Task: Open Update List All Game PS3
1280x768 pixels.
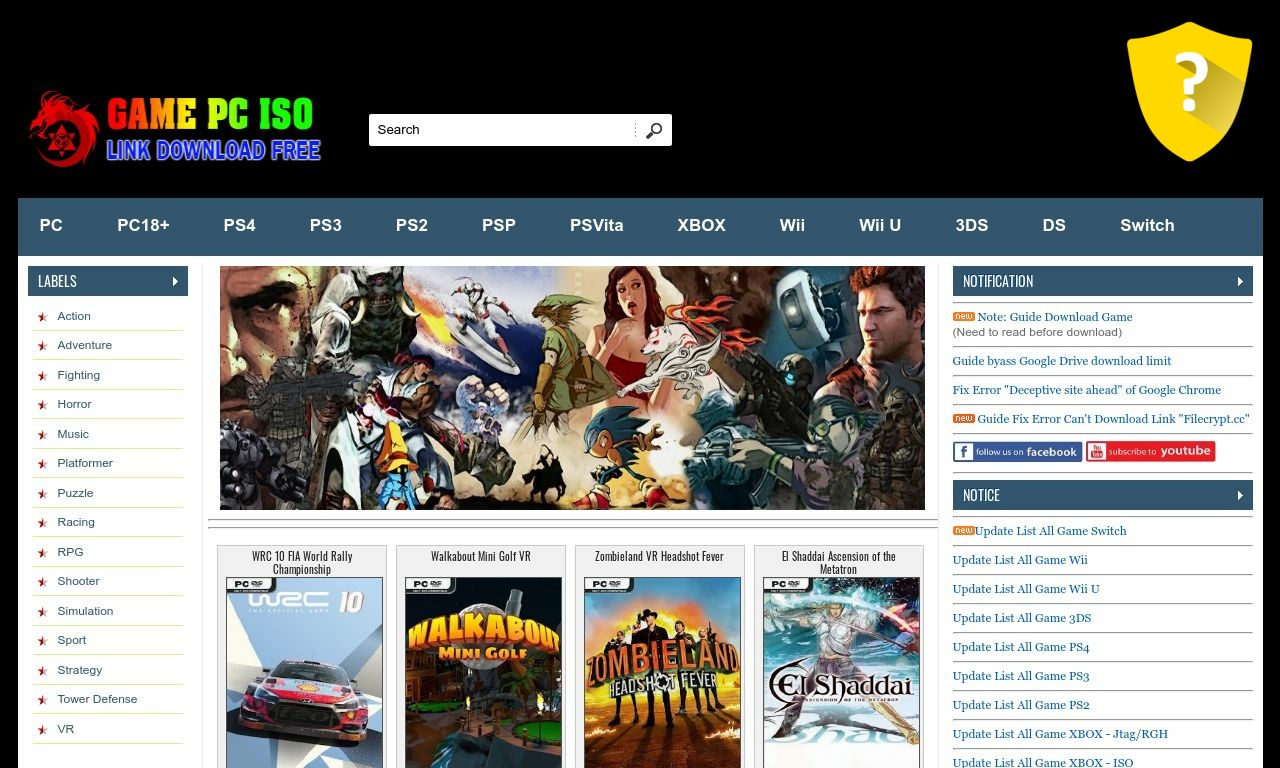Action: click(x=1021, y=676)
